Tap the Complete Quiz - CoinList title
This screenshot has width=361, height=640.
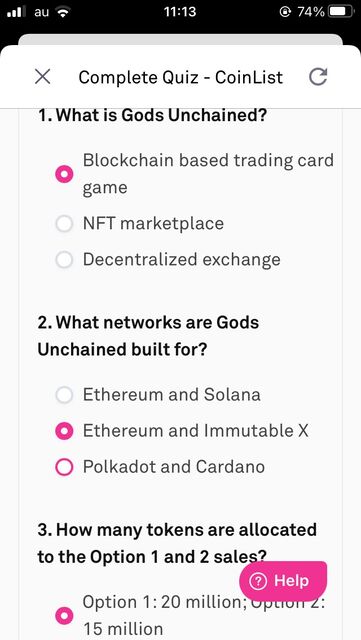pos(180,77)
